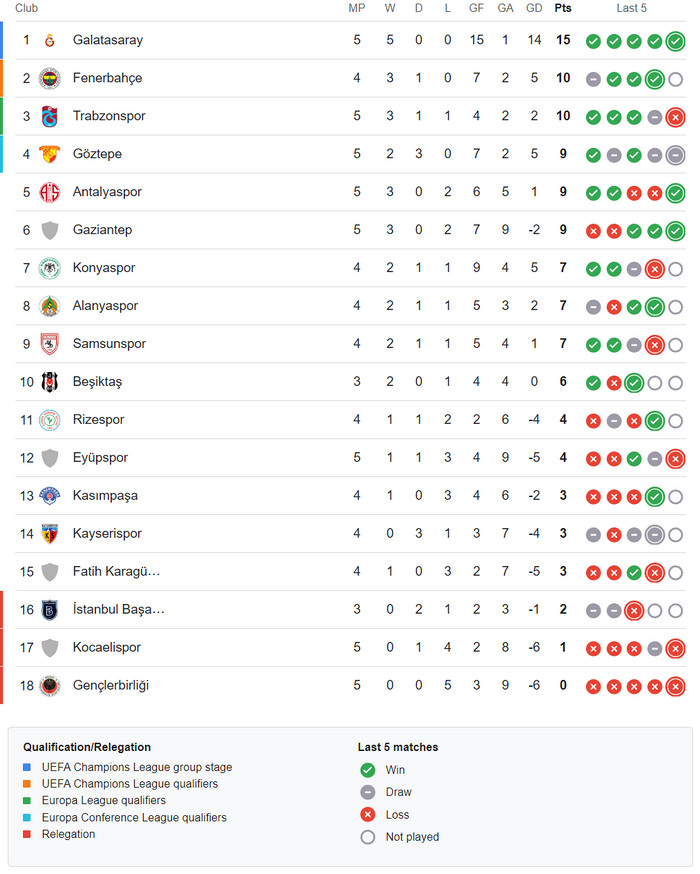Click the Antalyaspor club badge

50,192
